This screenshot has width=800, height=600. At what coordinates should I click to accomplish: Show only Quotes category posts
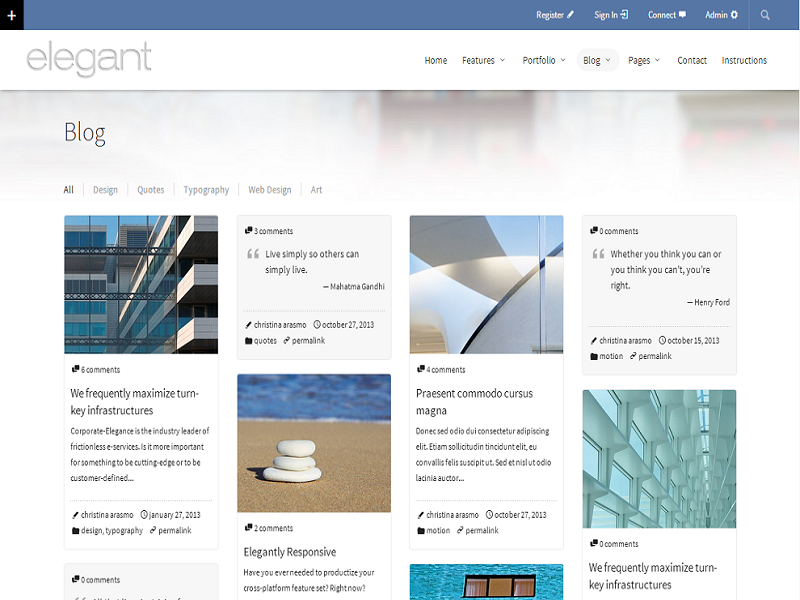pos(151,190)
